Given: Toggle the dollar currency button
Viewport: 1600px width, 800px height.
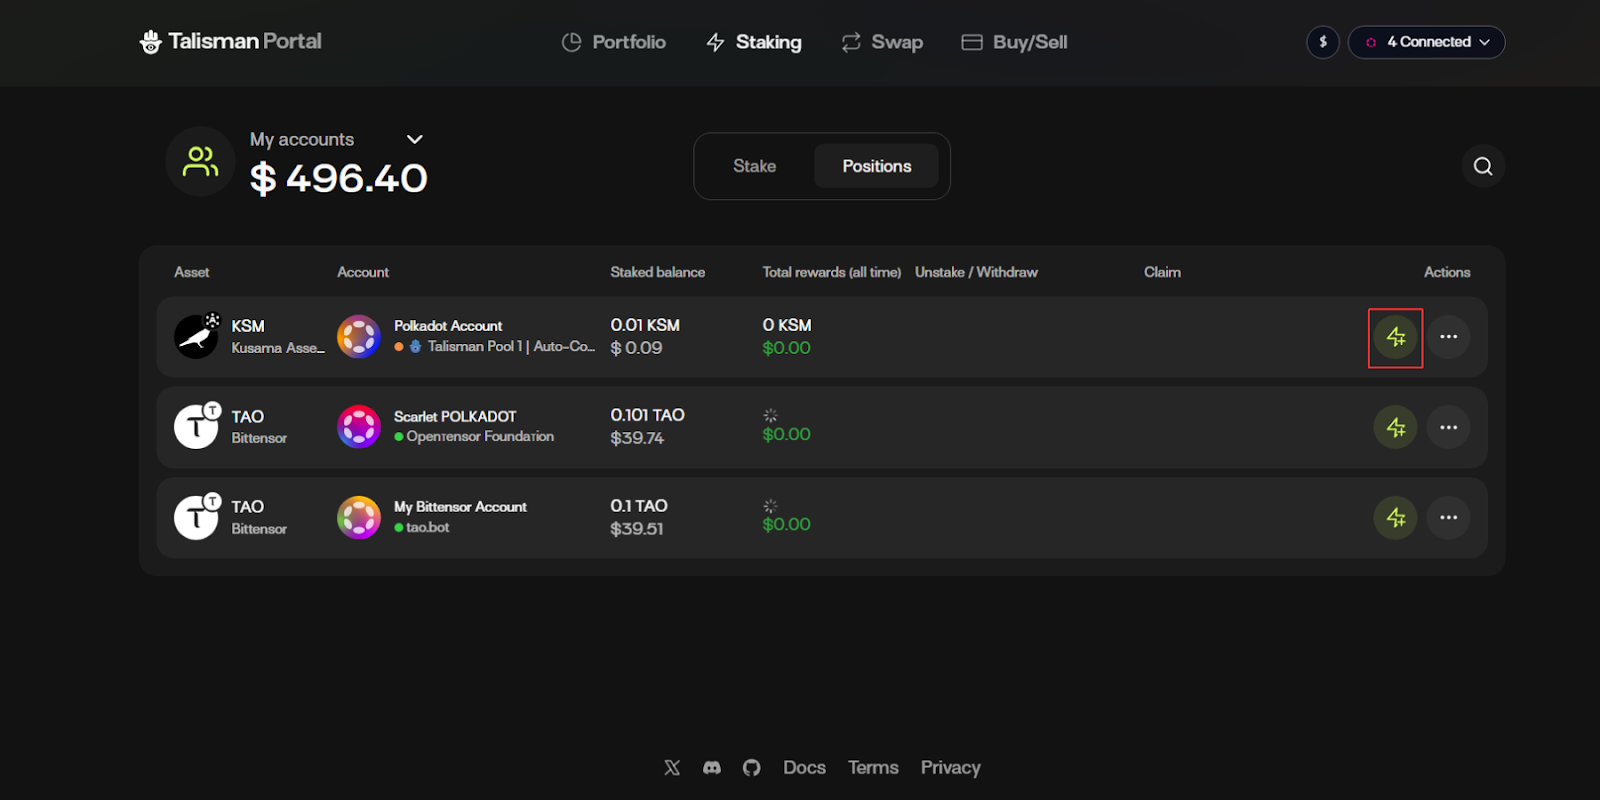Looking at the screenshot, I should coord(1322,42).
